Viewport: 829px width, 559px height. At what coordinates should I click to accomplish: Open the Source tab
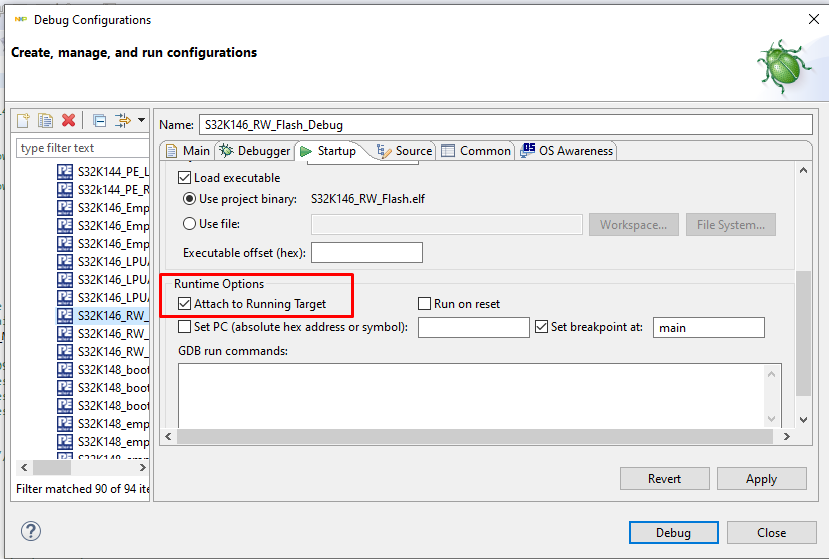(x=404, y=151)
